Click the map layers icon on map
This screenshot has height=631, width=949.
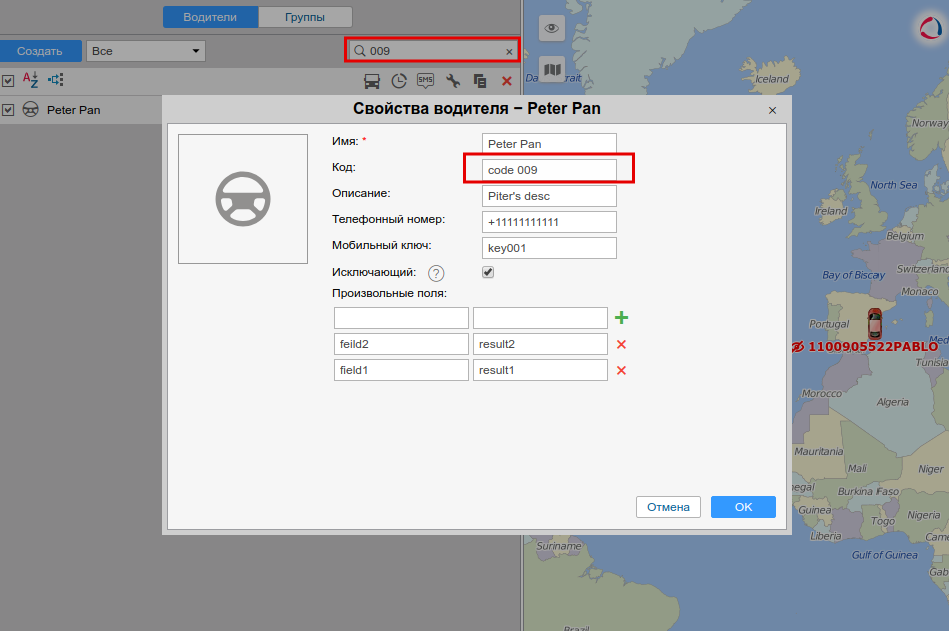[x=552, y=69]
